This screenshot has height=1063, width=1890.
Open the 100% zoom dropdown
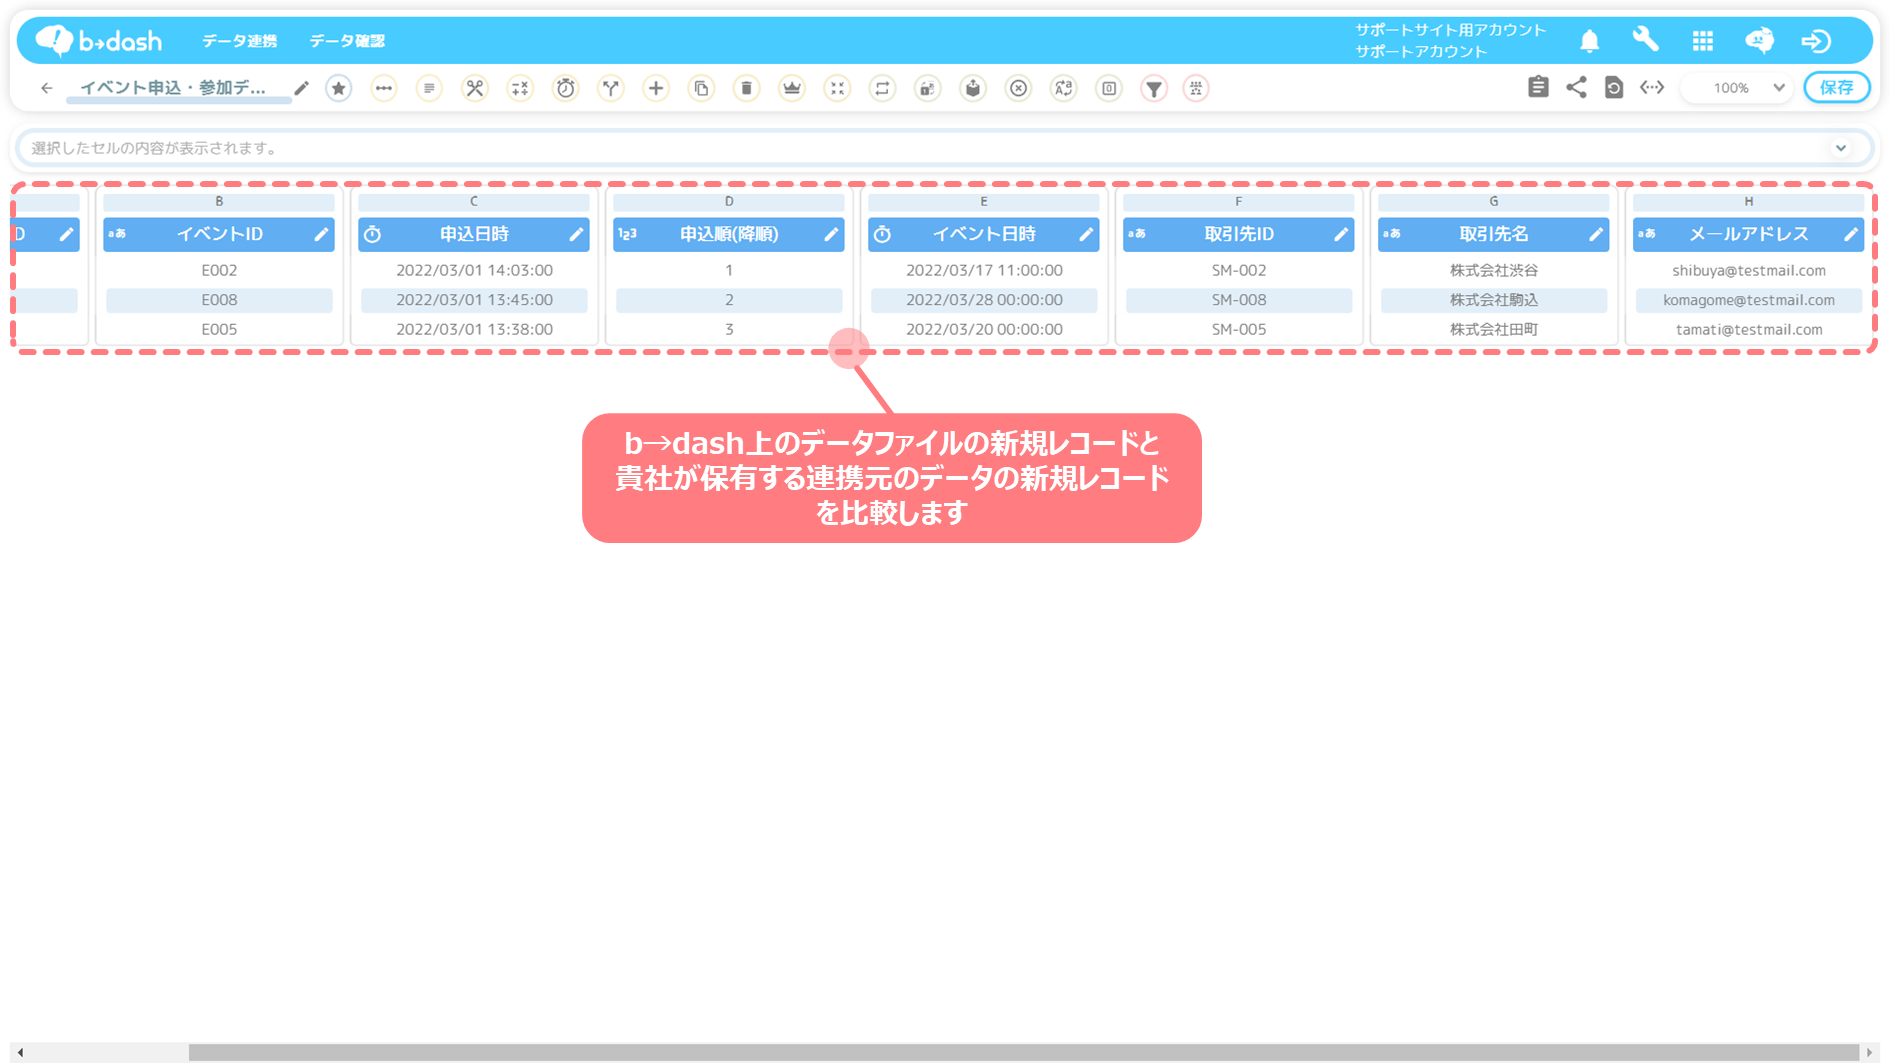pyautogui.click(x=1739, y=88)
